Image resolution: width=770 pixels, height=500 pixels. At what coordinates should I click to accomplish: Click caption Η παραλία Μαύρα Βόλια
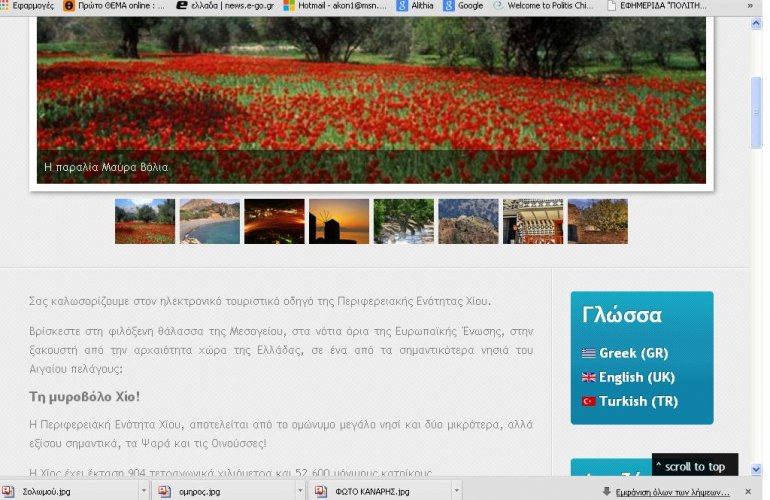[x=106, y=167]
